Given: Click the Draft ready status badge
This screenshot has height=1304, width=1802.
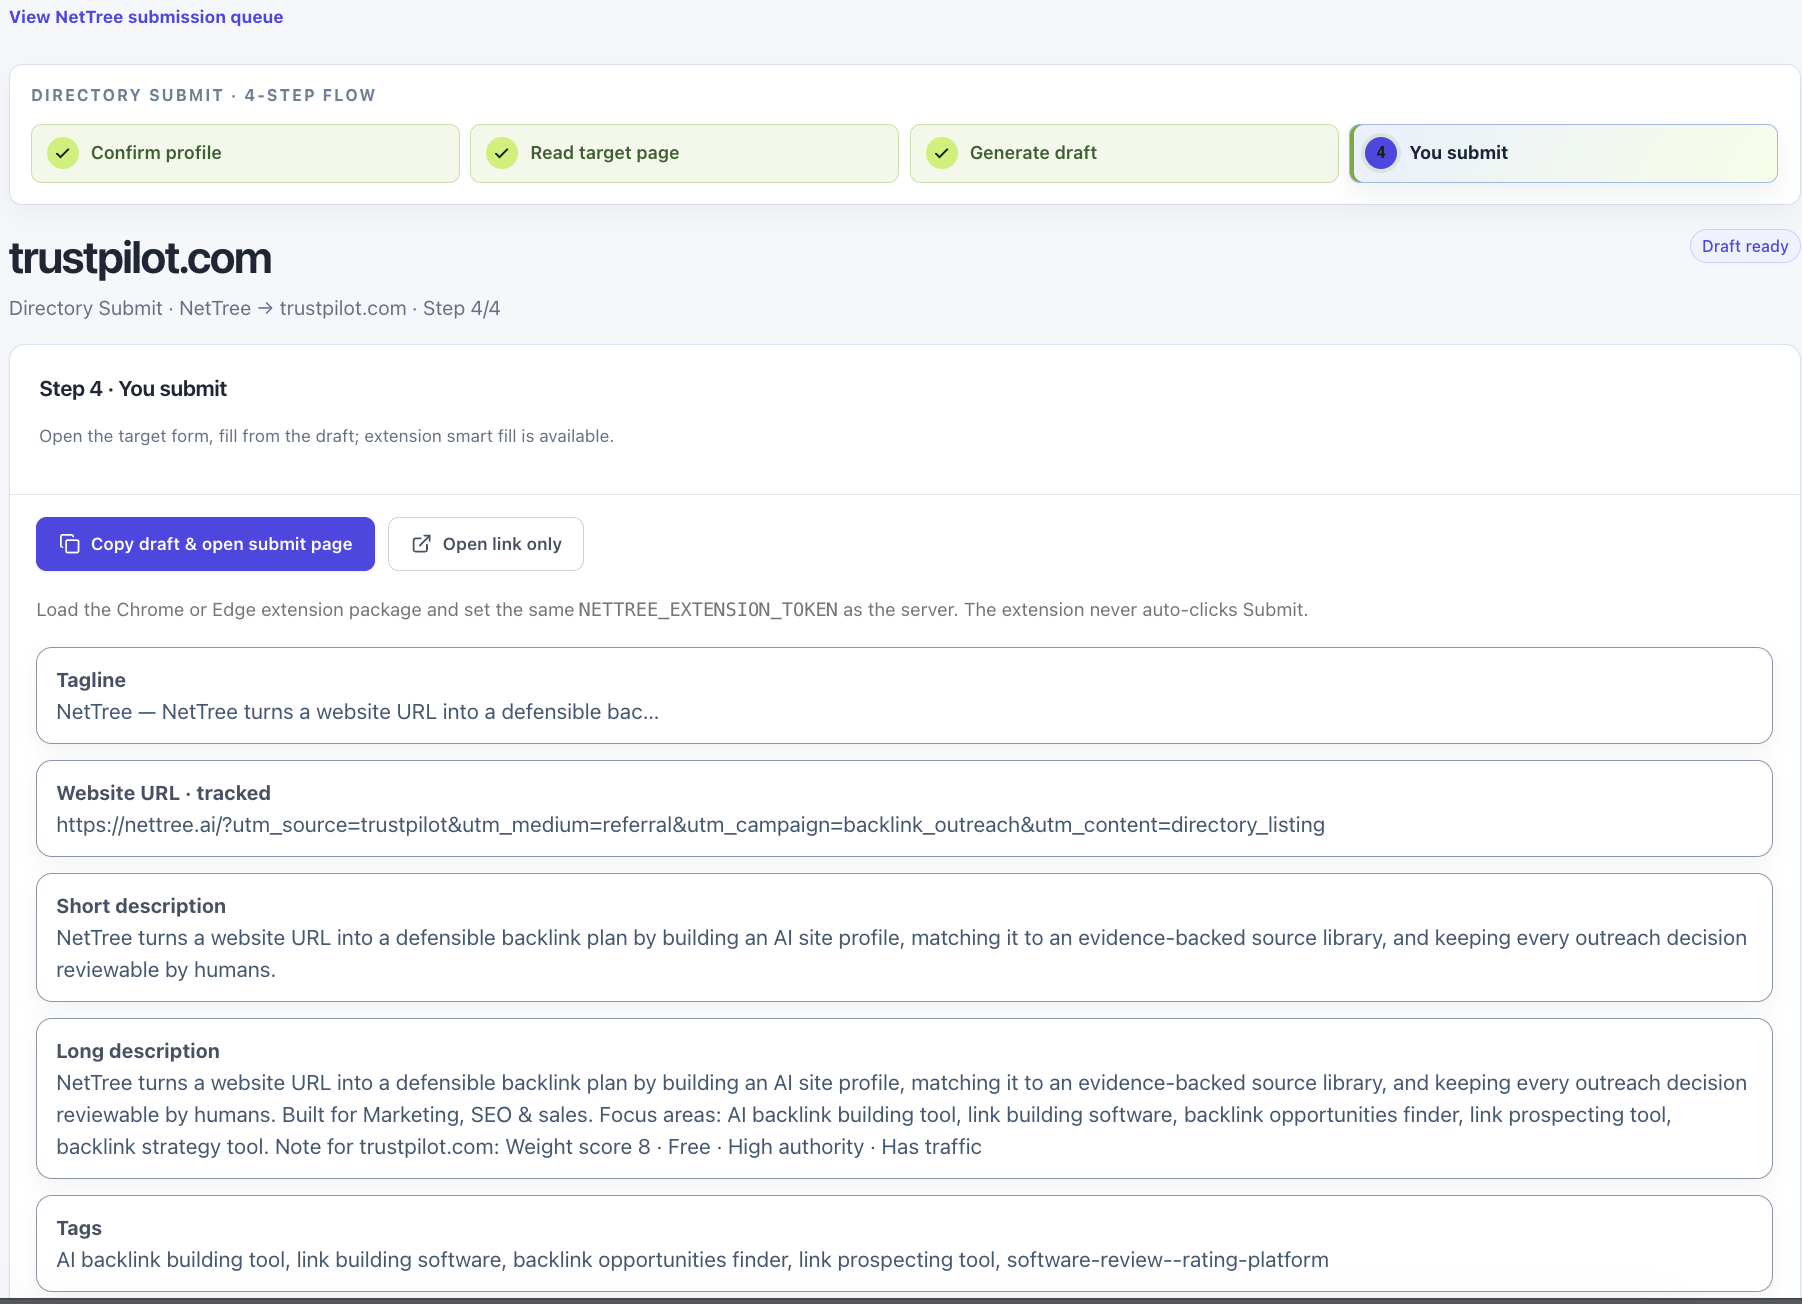Looking at the screenshot, I should click(1745, 246).
